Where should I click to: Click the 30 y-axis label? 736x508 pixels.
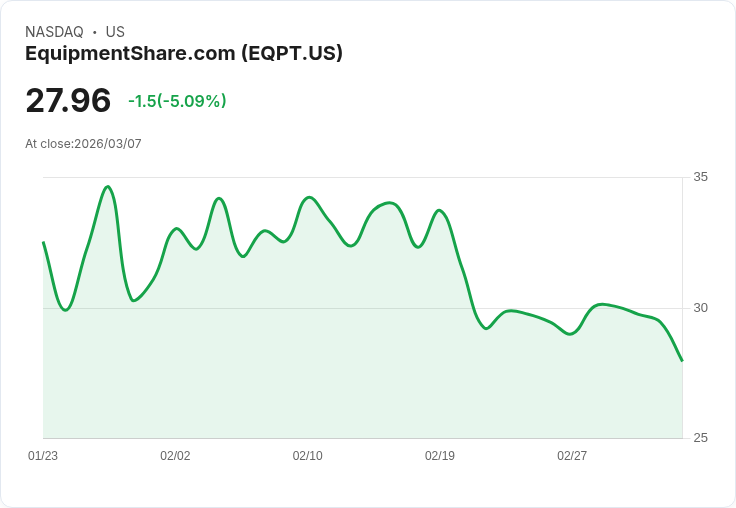tap(700, 307)
